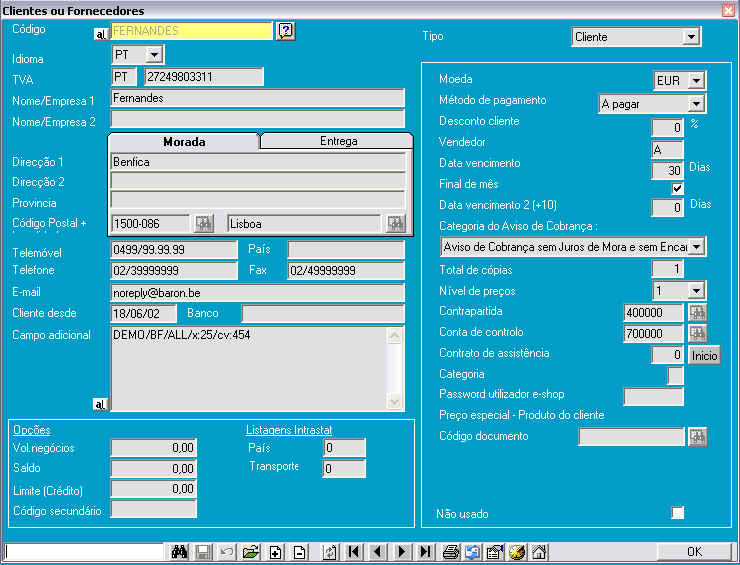Click the home icon in toolbar
This screenshot has width=740, height=565.
tap(539, 552)
